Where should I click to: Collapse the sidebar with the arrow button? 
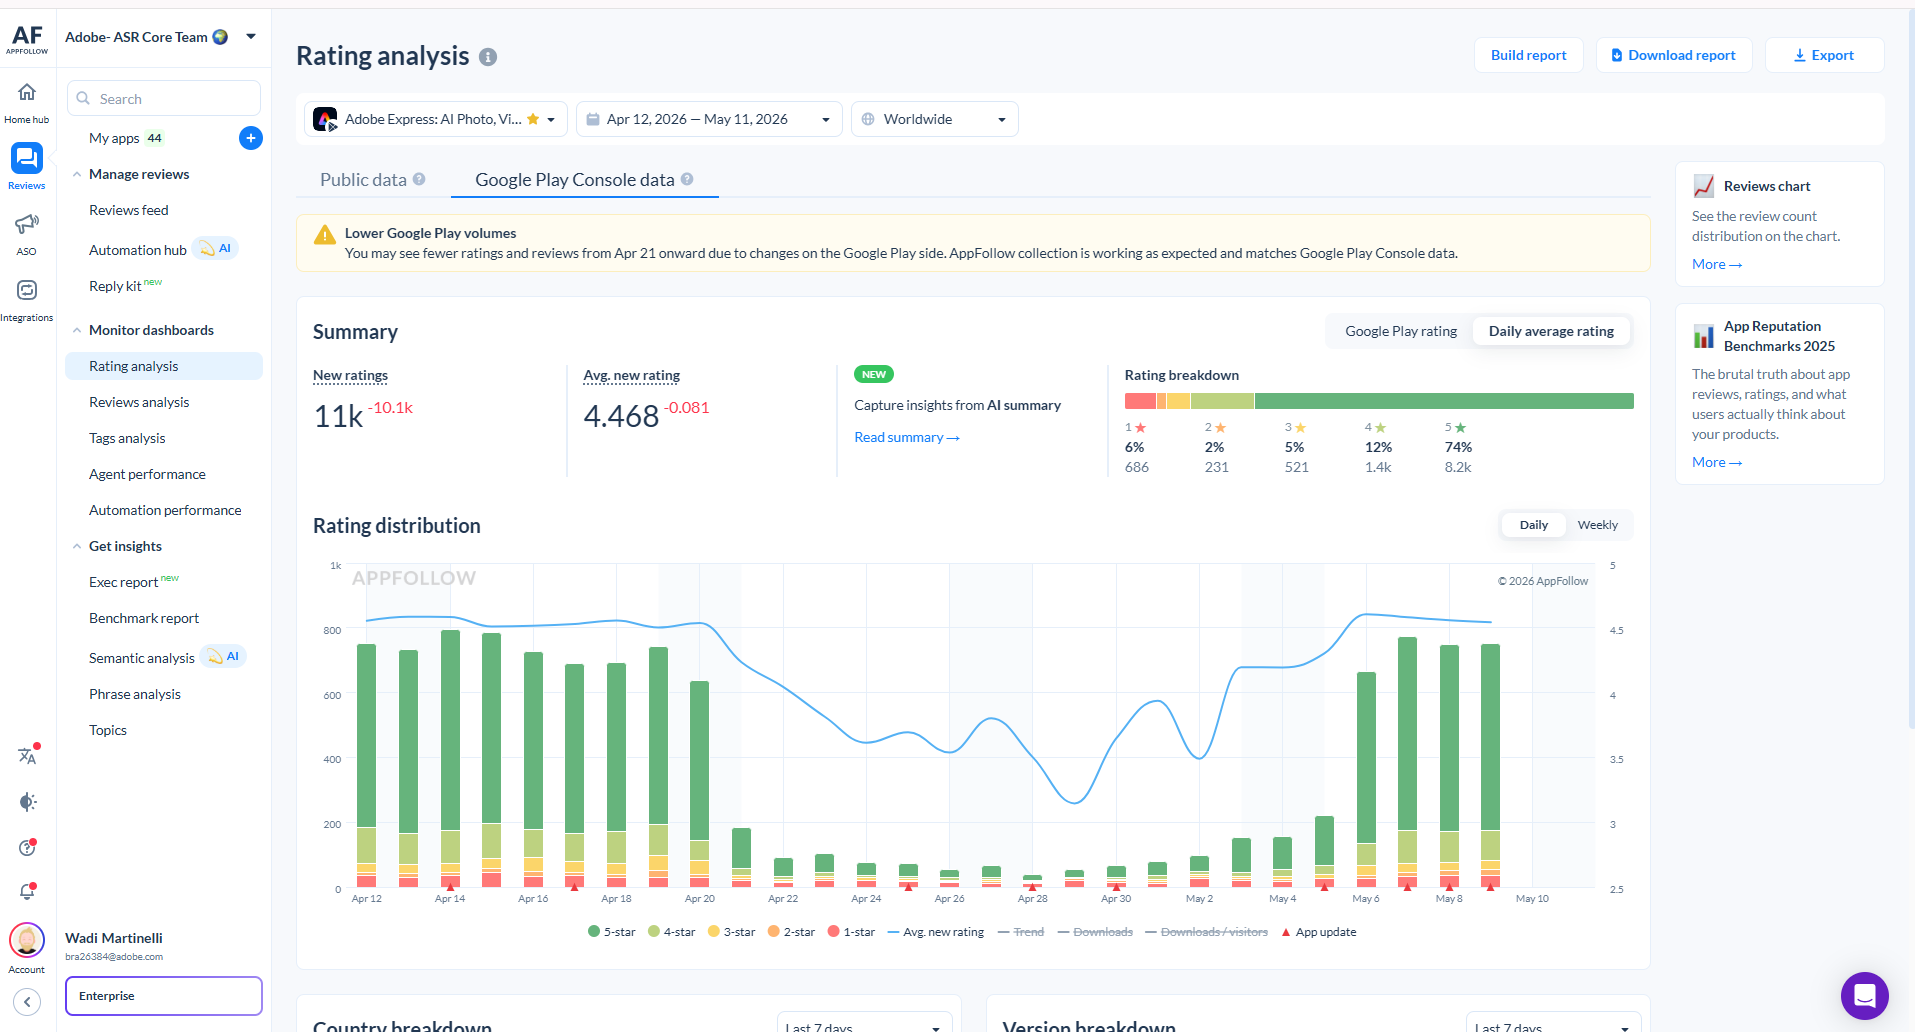tap(27, 1001)
